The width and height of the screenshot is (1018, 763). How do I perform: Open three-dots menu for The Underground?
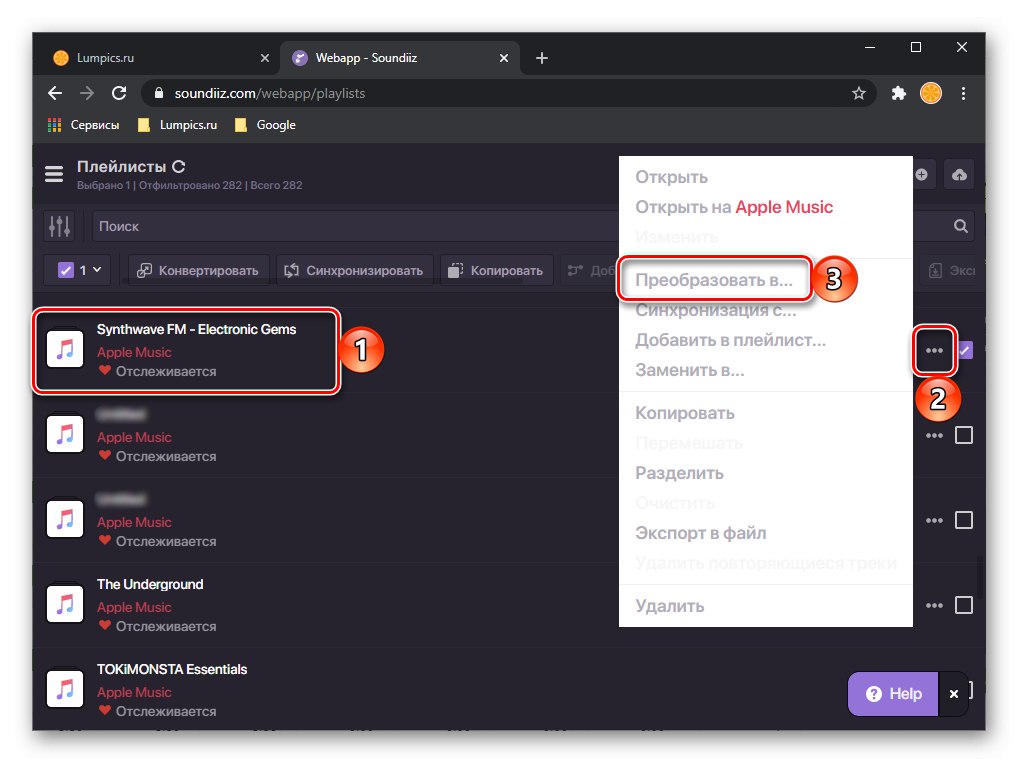[934, 606]
